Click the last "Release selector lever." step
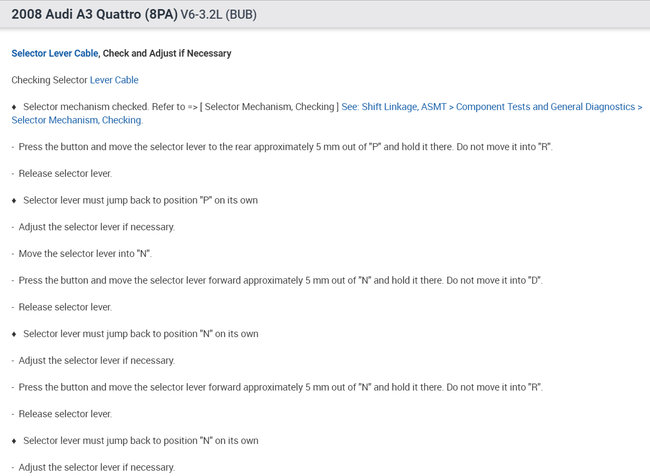The width and height of the screenshot is (650, 476). tap(68, 413)
